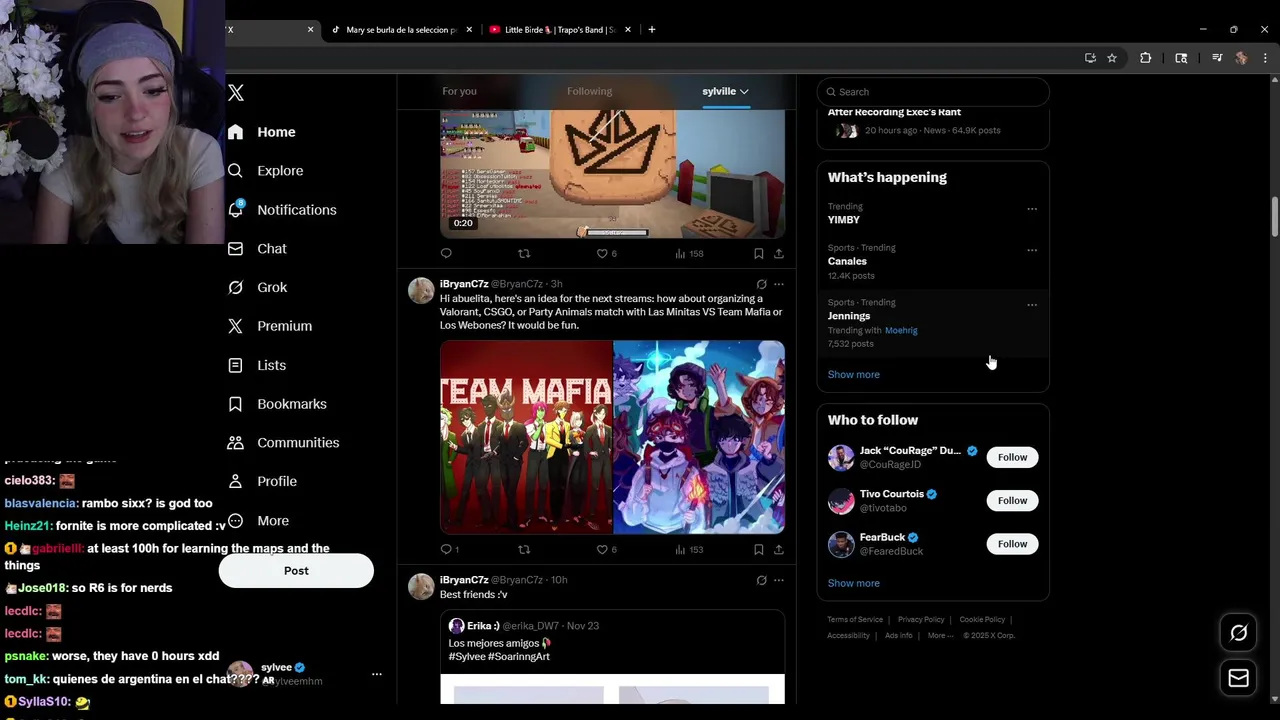
Task: Open more options for the YIMBY trend
Action: point(1032,209)
